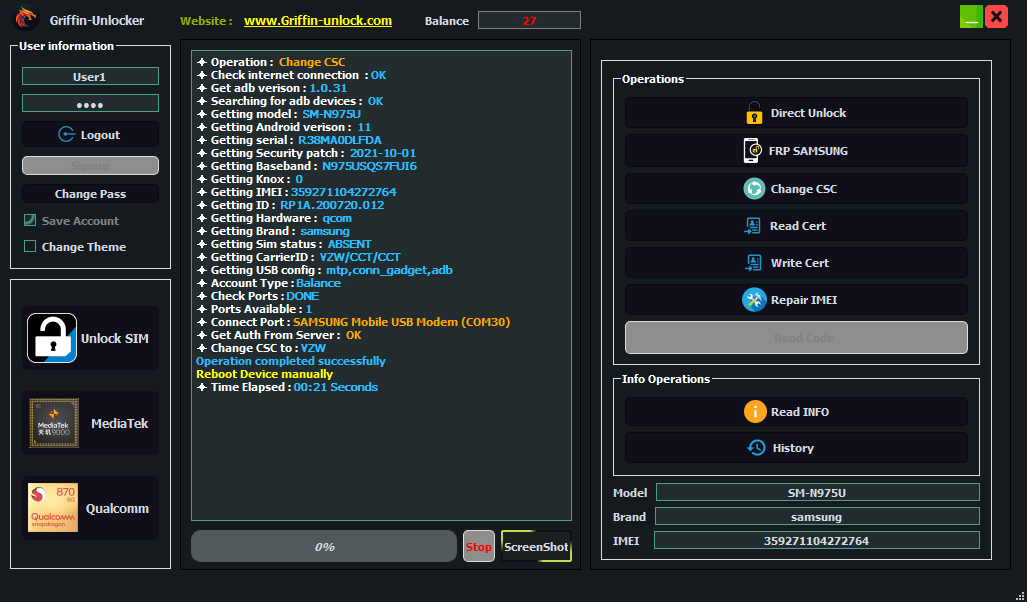The image size is (1027, 602).
Task: Launch Change CSC operation
Action: point(796,189)
